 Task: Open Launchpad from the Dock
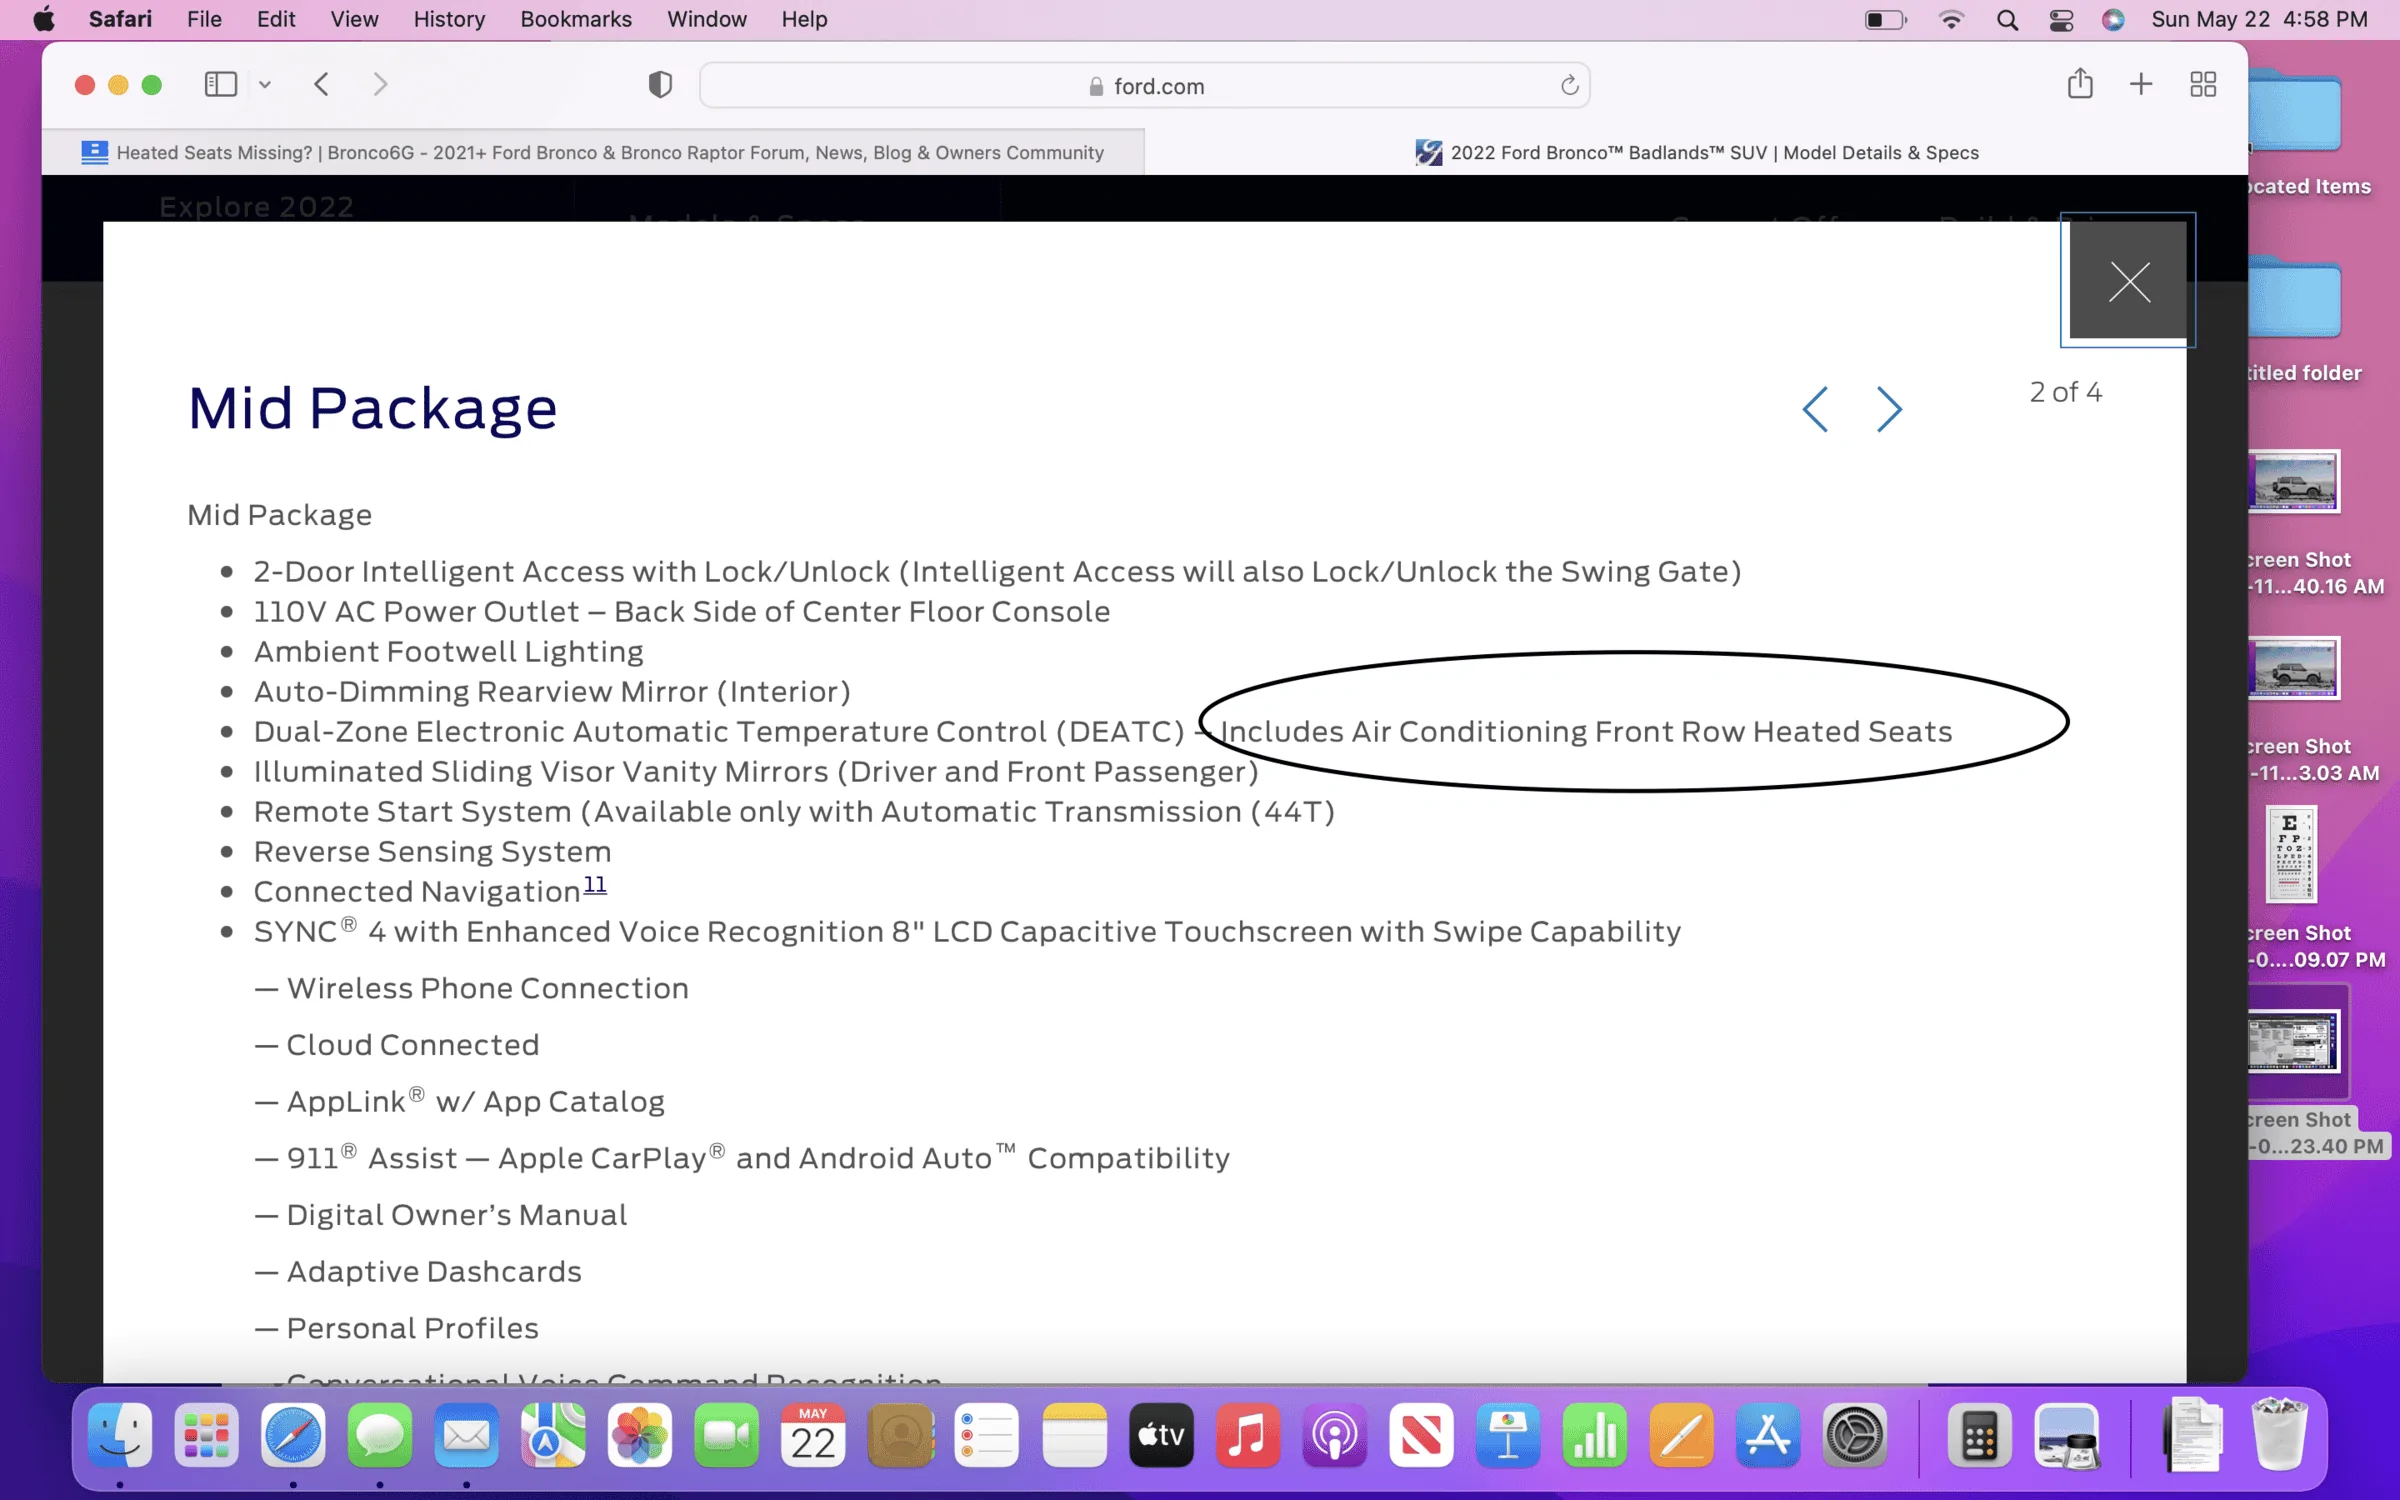point(206,1436)
